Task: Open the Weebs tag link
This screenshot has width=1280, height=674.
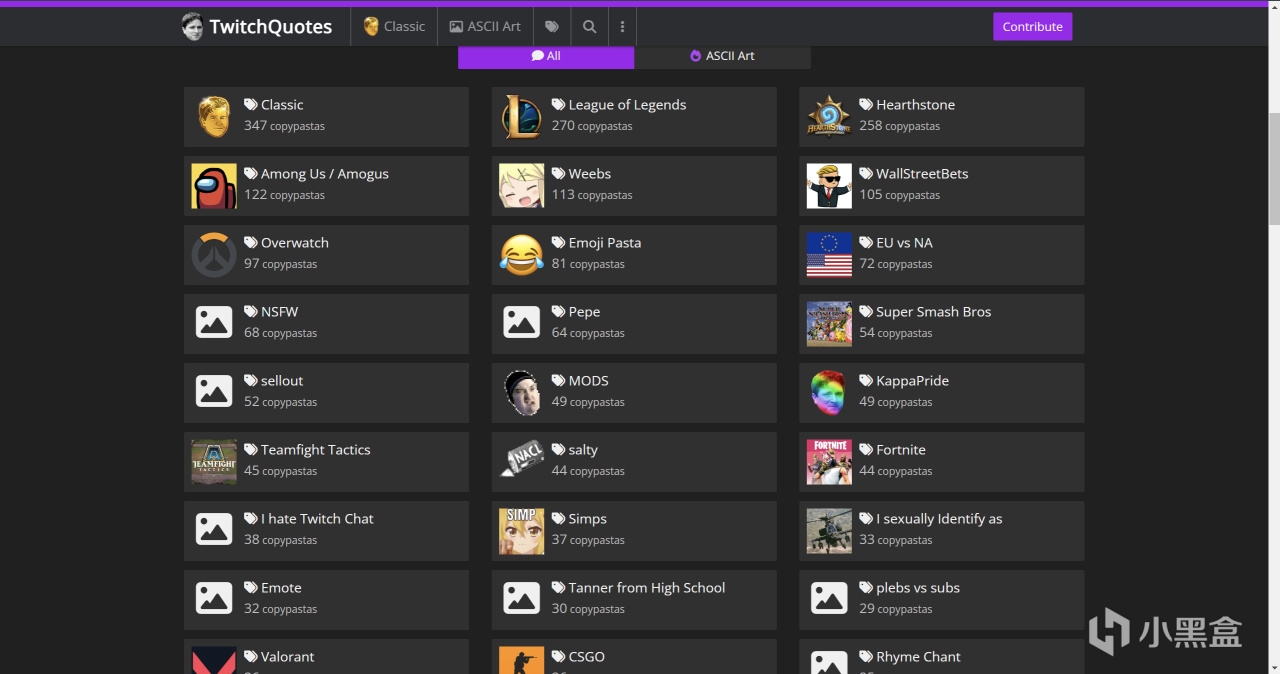Action: pos(581,174)
